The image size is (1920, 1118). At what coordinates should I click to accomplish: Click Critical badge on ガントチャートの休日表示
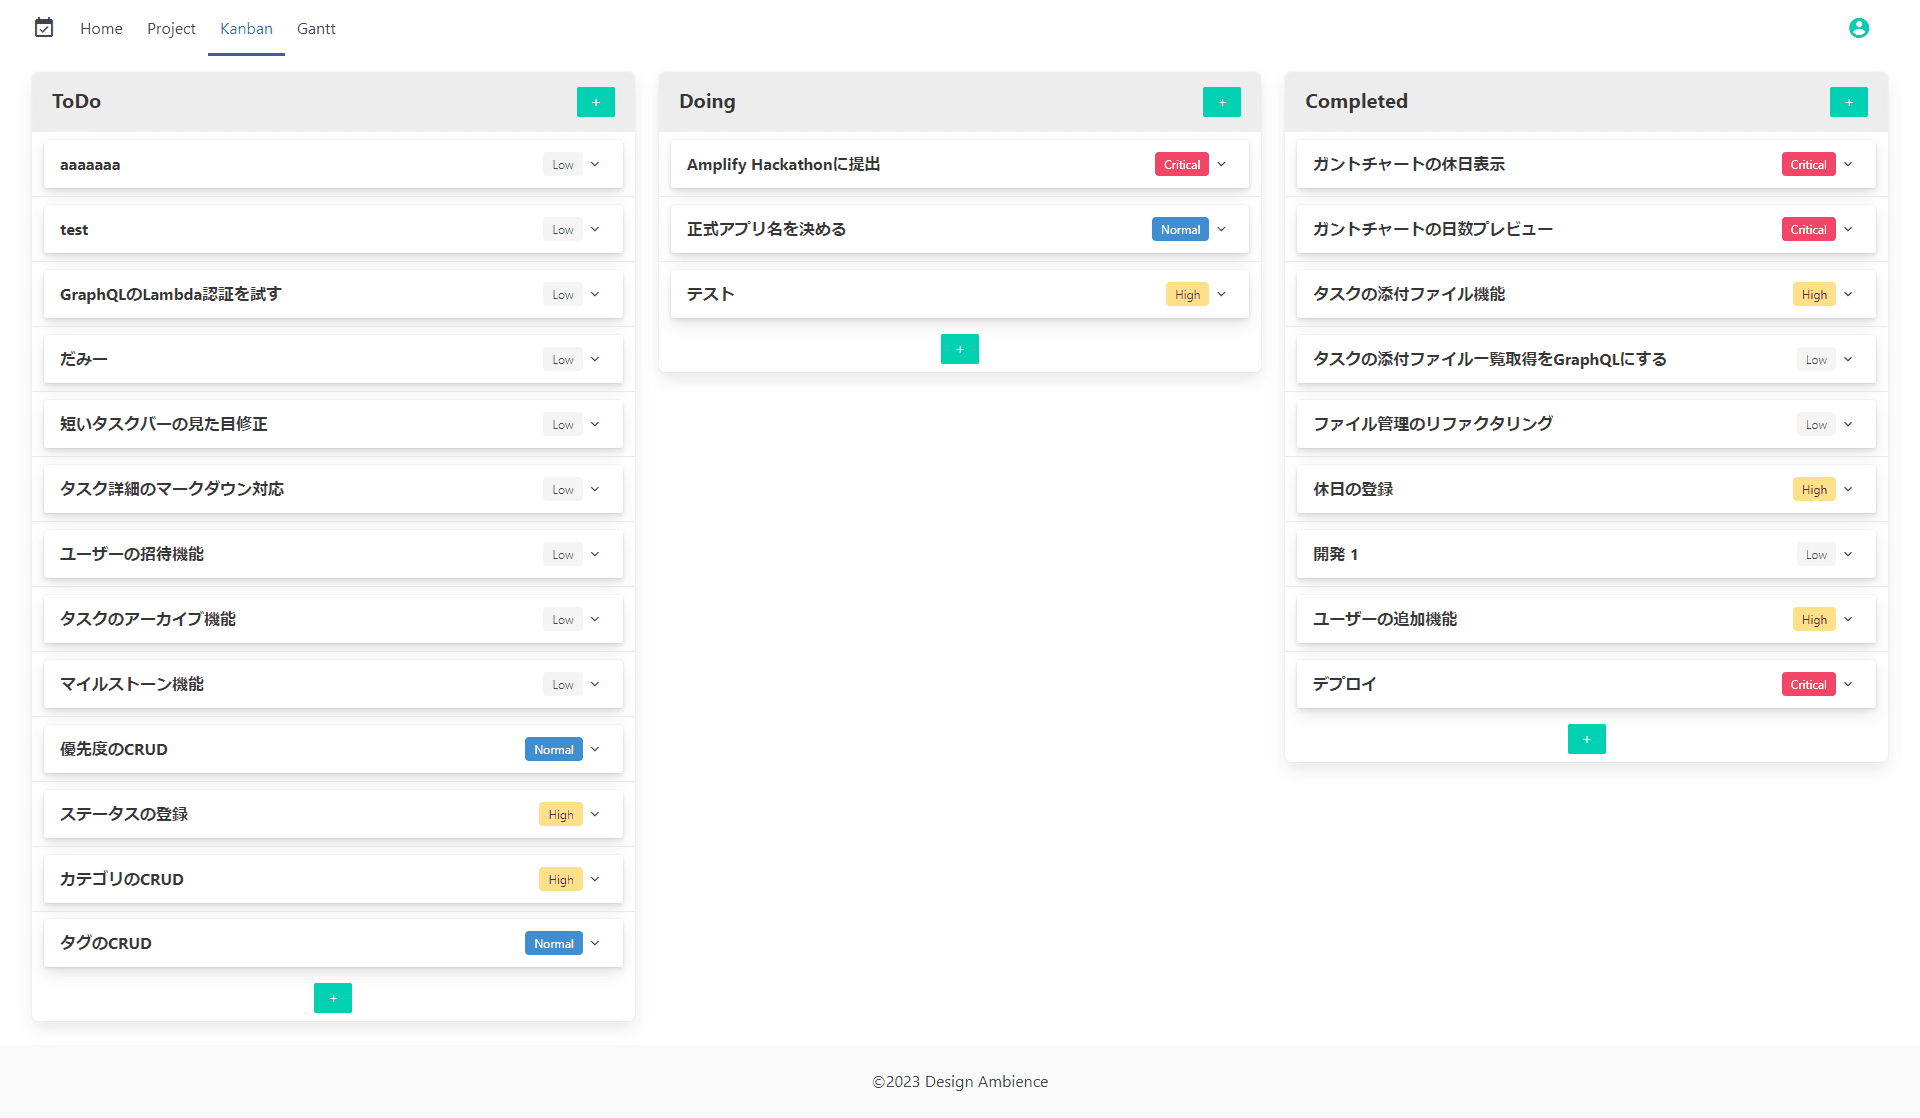tap(1807, 165)
